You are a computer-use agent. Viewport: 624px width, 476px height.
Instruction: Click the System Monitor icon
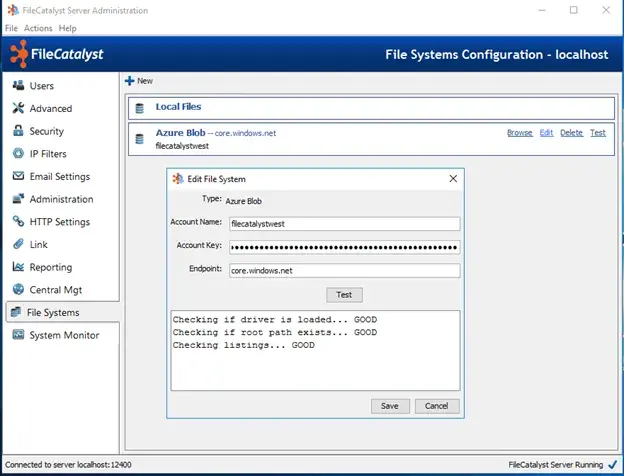(x=18, y=335)
